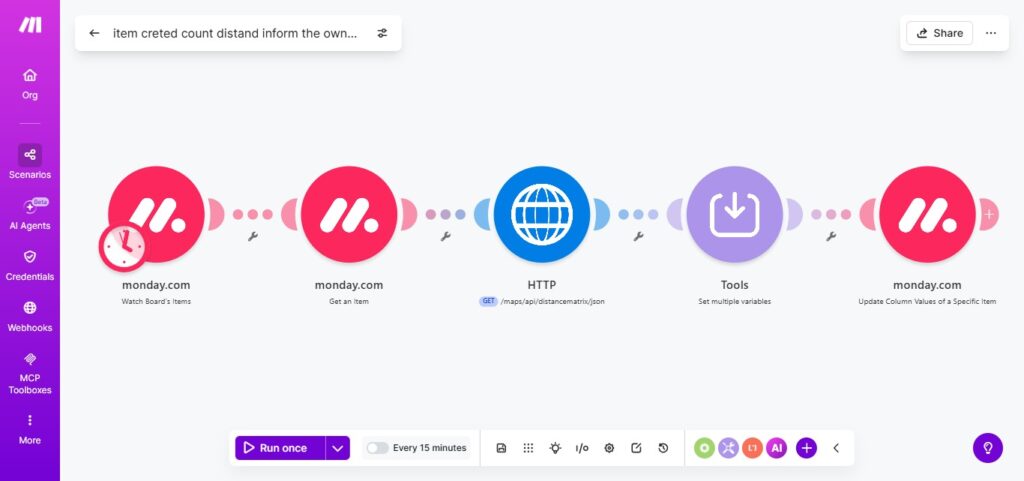This screenshot has width=1024, height=481.
Task: Open the lightbulb help button in the corner
Action: [x=987, y=448]
